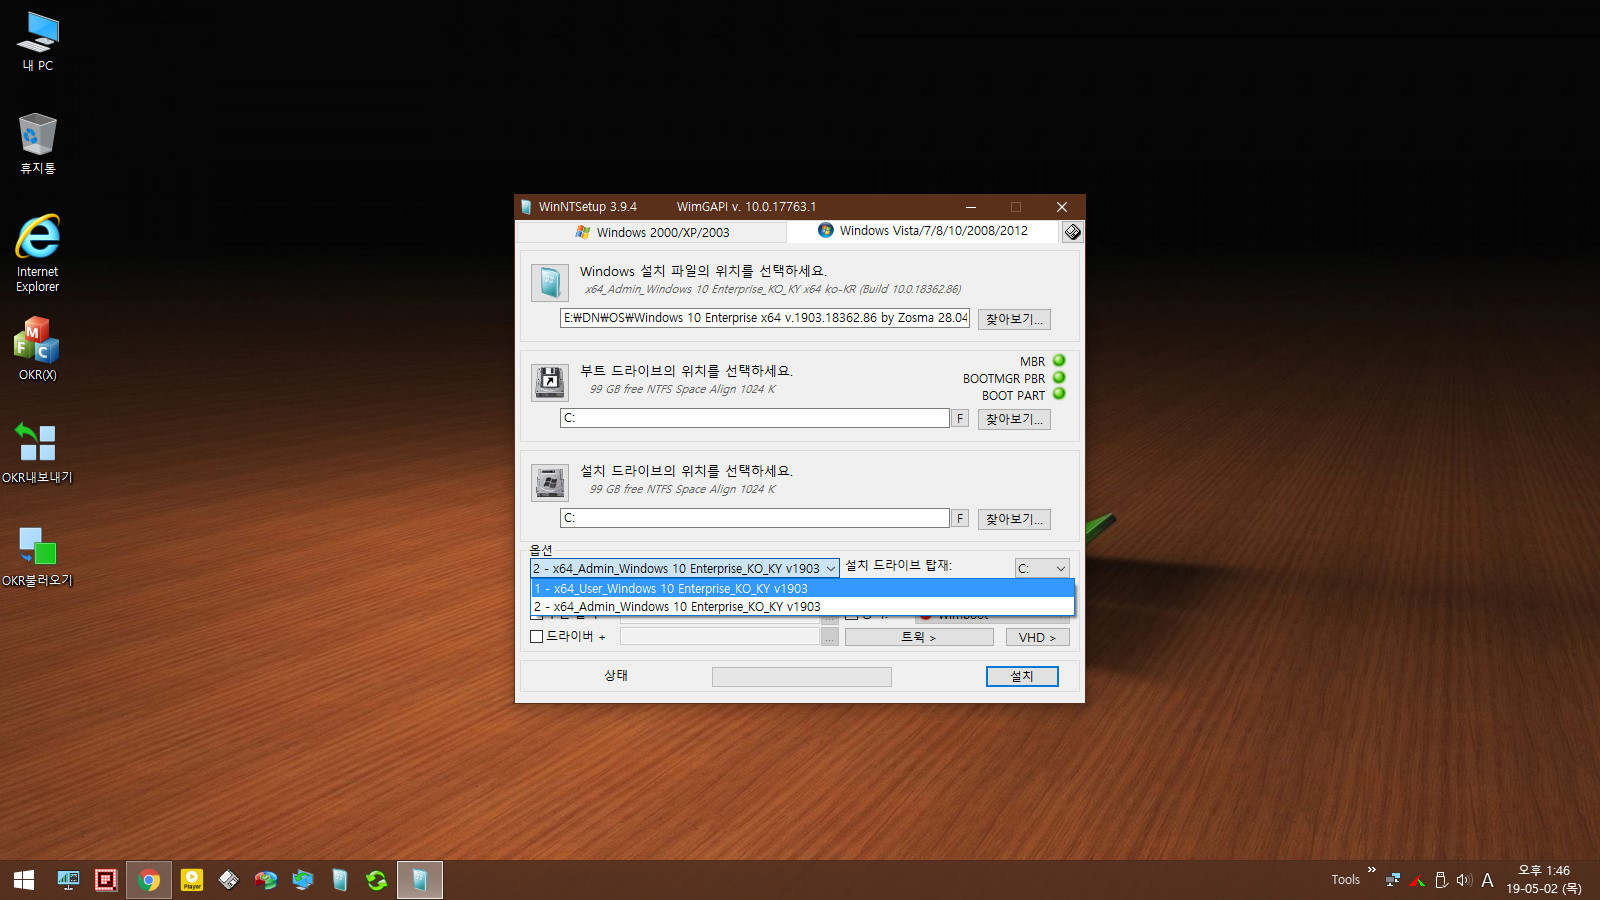
Task: Open the red-green triangle tray icon
Action: point(1417,880)
